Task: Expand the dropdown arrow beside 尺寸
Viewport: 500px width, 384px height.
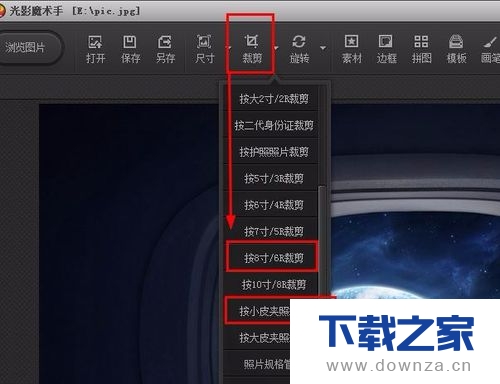Action: pos(229,48)
